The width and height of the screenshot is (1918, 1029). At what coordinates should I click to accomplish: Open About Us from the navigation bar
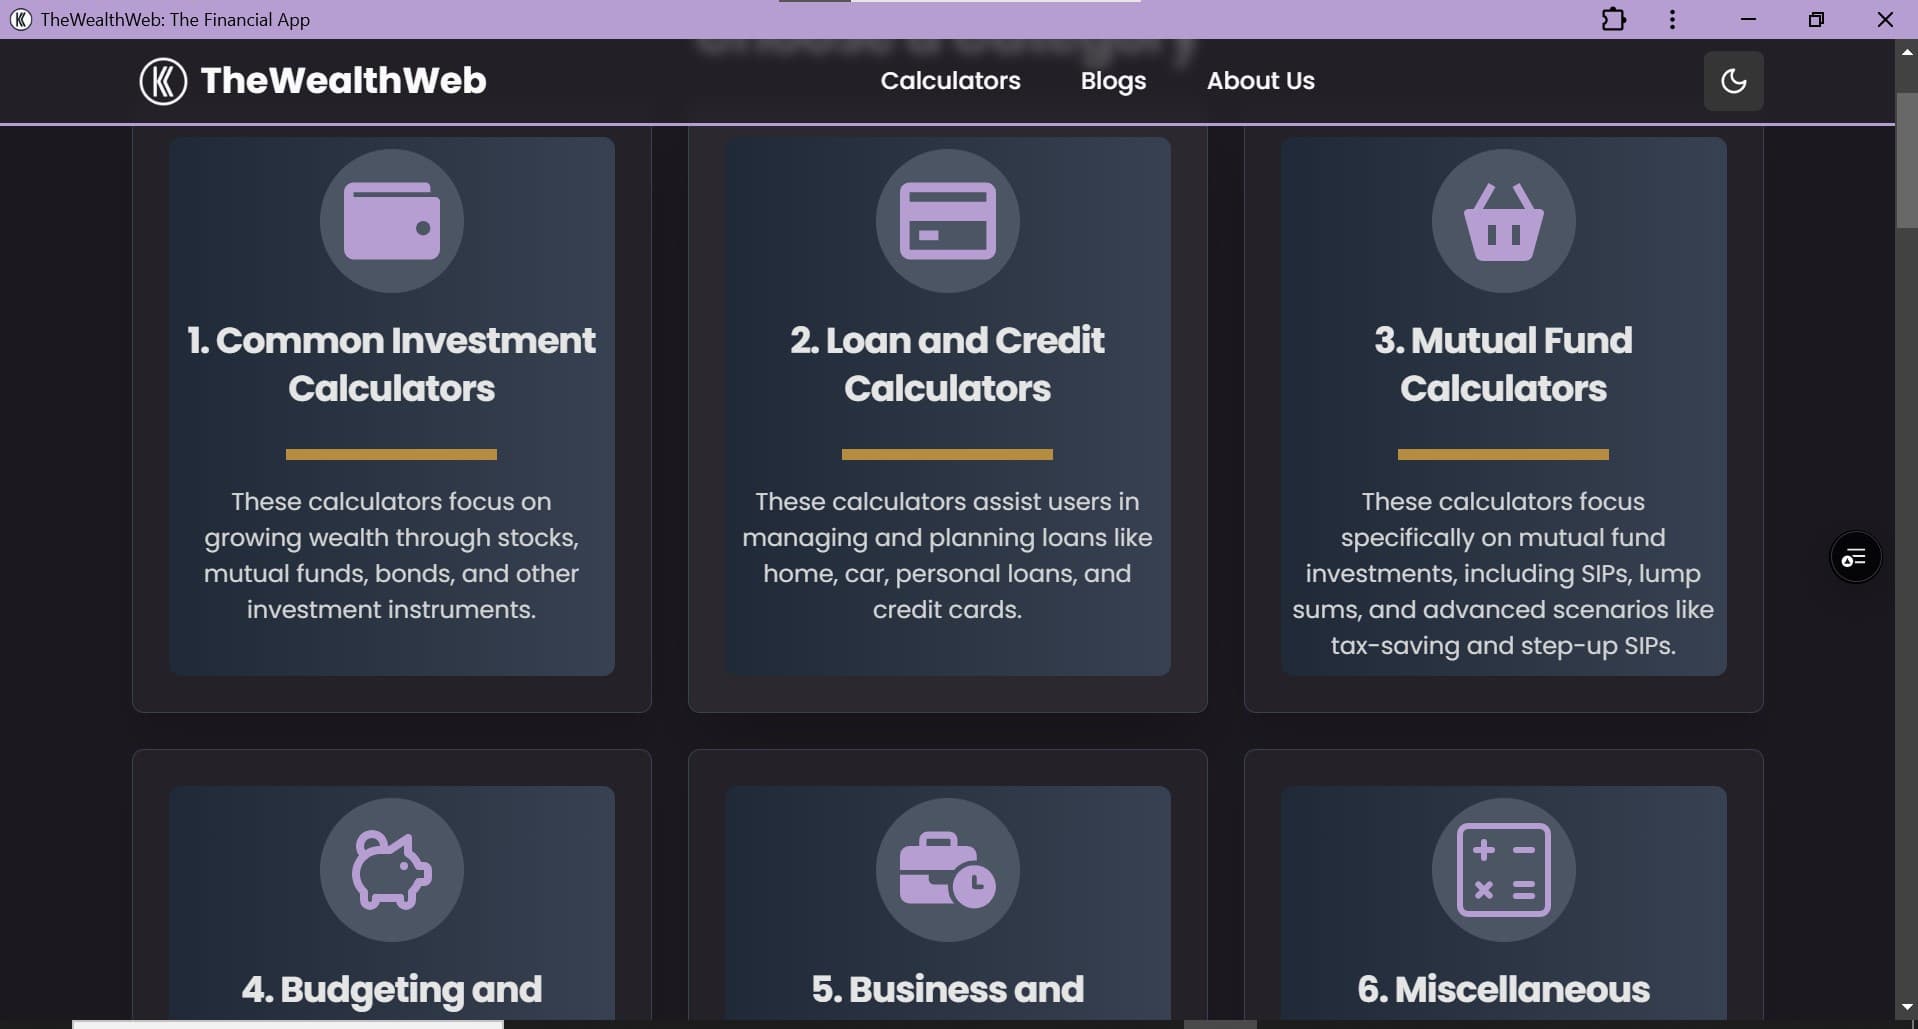1260,81
